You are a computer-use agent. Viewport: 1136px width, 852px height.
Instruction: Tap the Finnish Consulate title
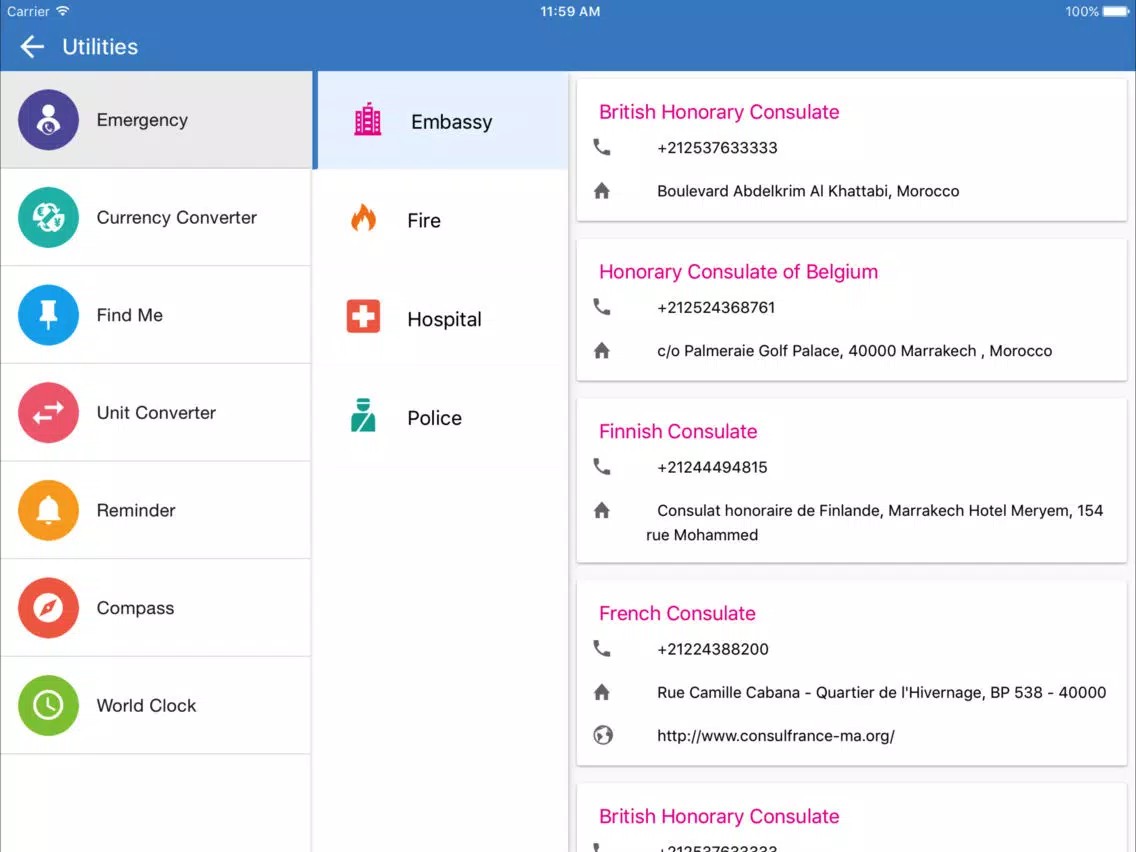677,431
